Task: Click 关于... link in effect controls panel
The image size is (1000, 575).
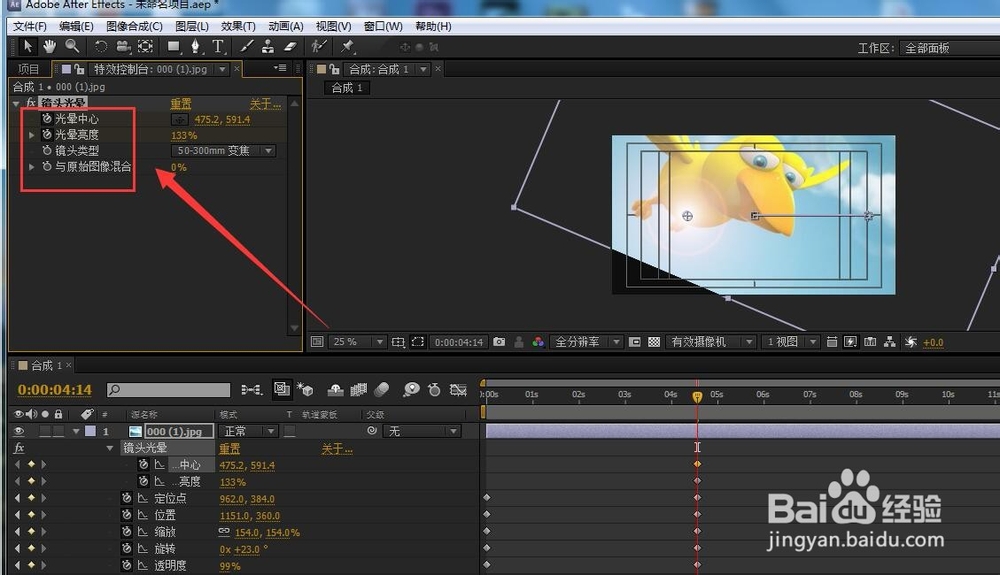Action: [x=265, y=103]
